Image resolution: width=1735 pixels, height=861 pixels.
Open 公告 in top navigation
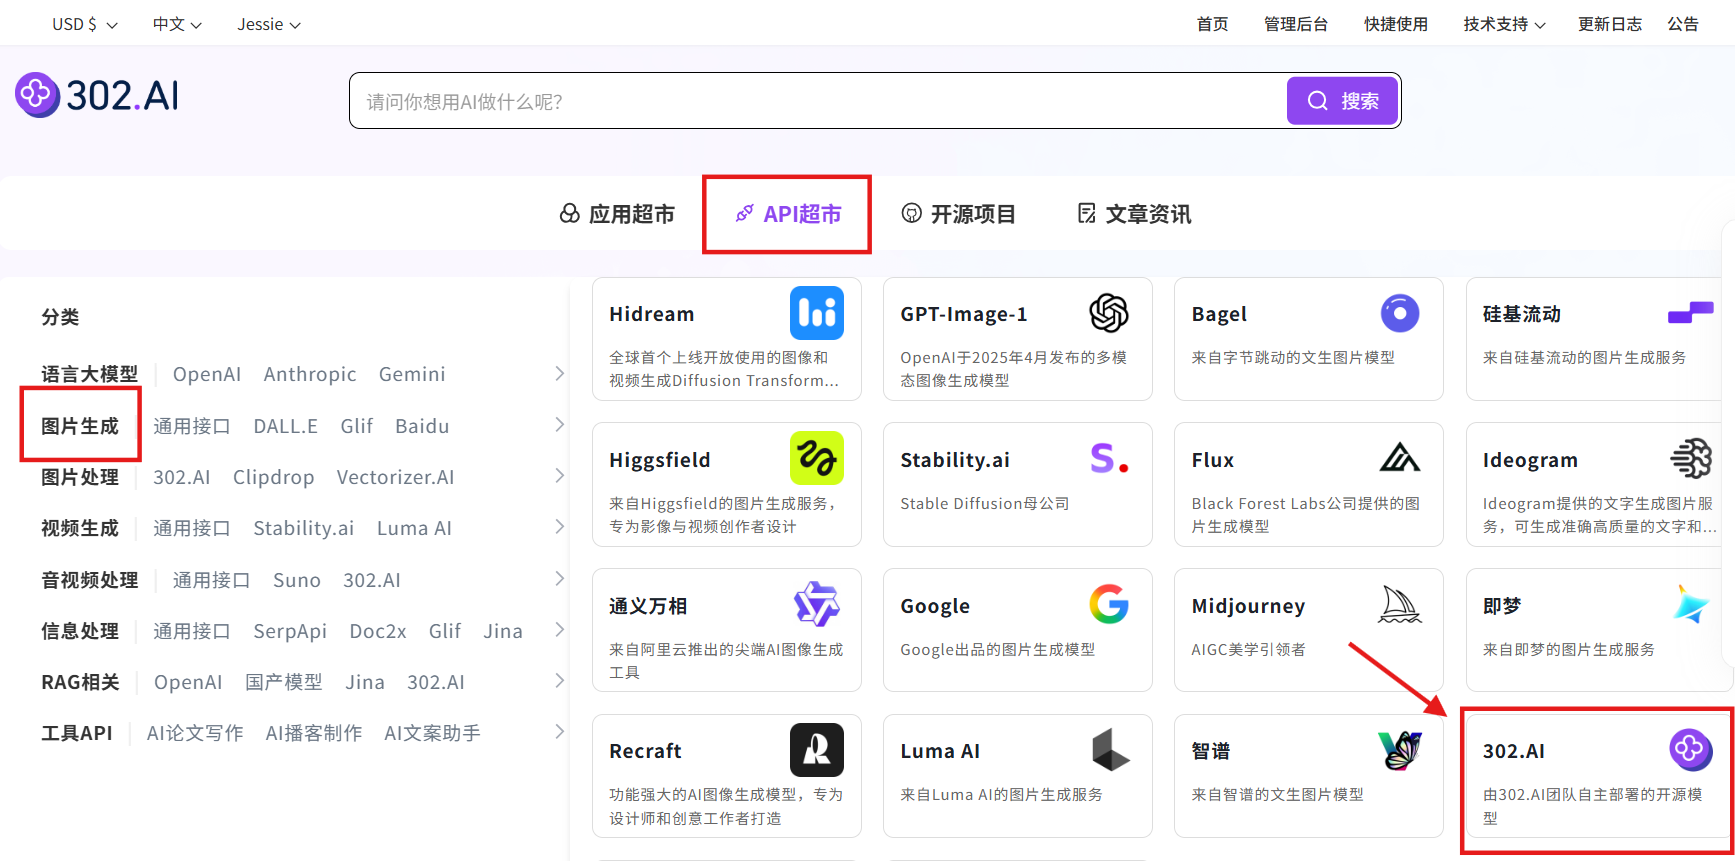pyautogui.click(x=1683, y=24)
